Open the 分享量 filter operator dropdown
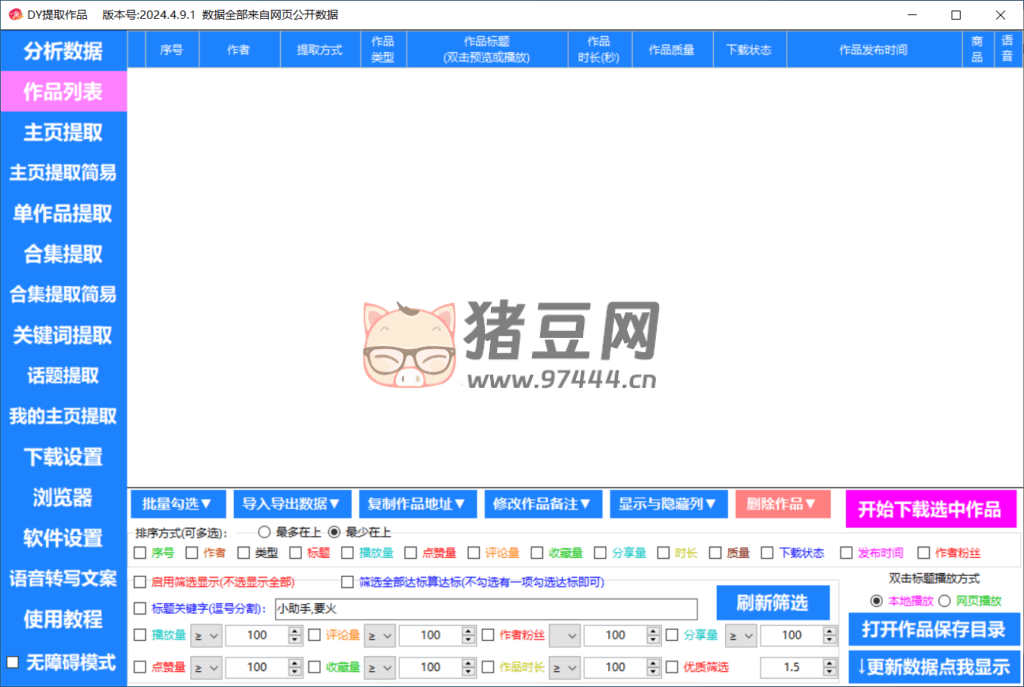This screenshot has width=1024, height=687. click(741, 635)
